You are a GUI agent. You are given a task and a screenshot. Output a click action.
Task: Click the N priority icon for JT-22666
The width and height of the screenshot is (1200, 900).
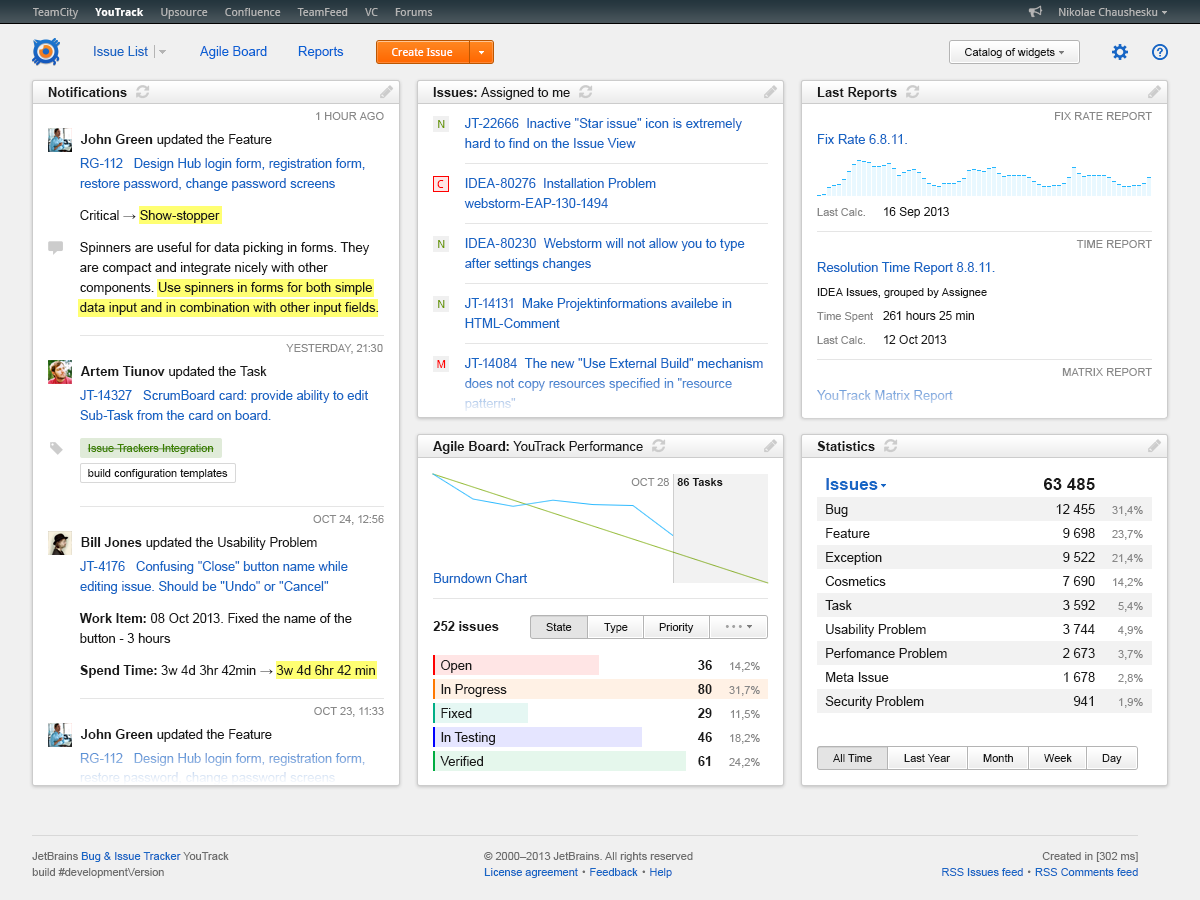pyautogui.click(x=441, y=124)
